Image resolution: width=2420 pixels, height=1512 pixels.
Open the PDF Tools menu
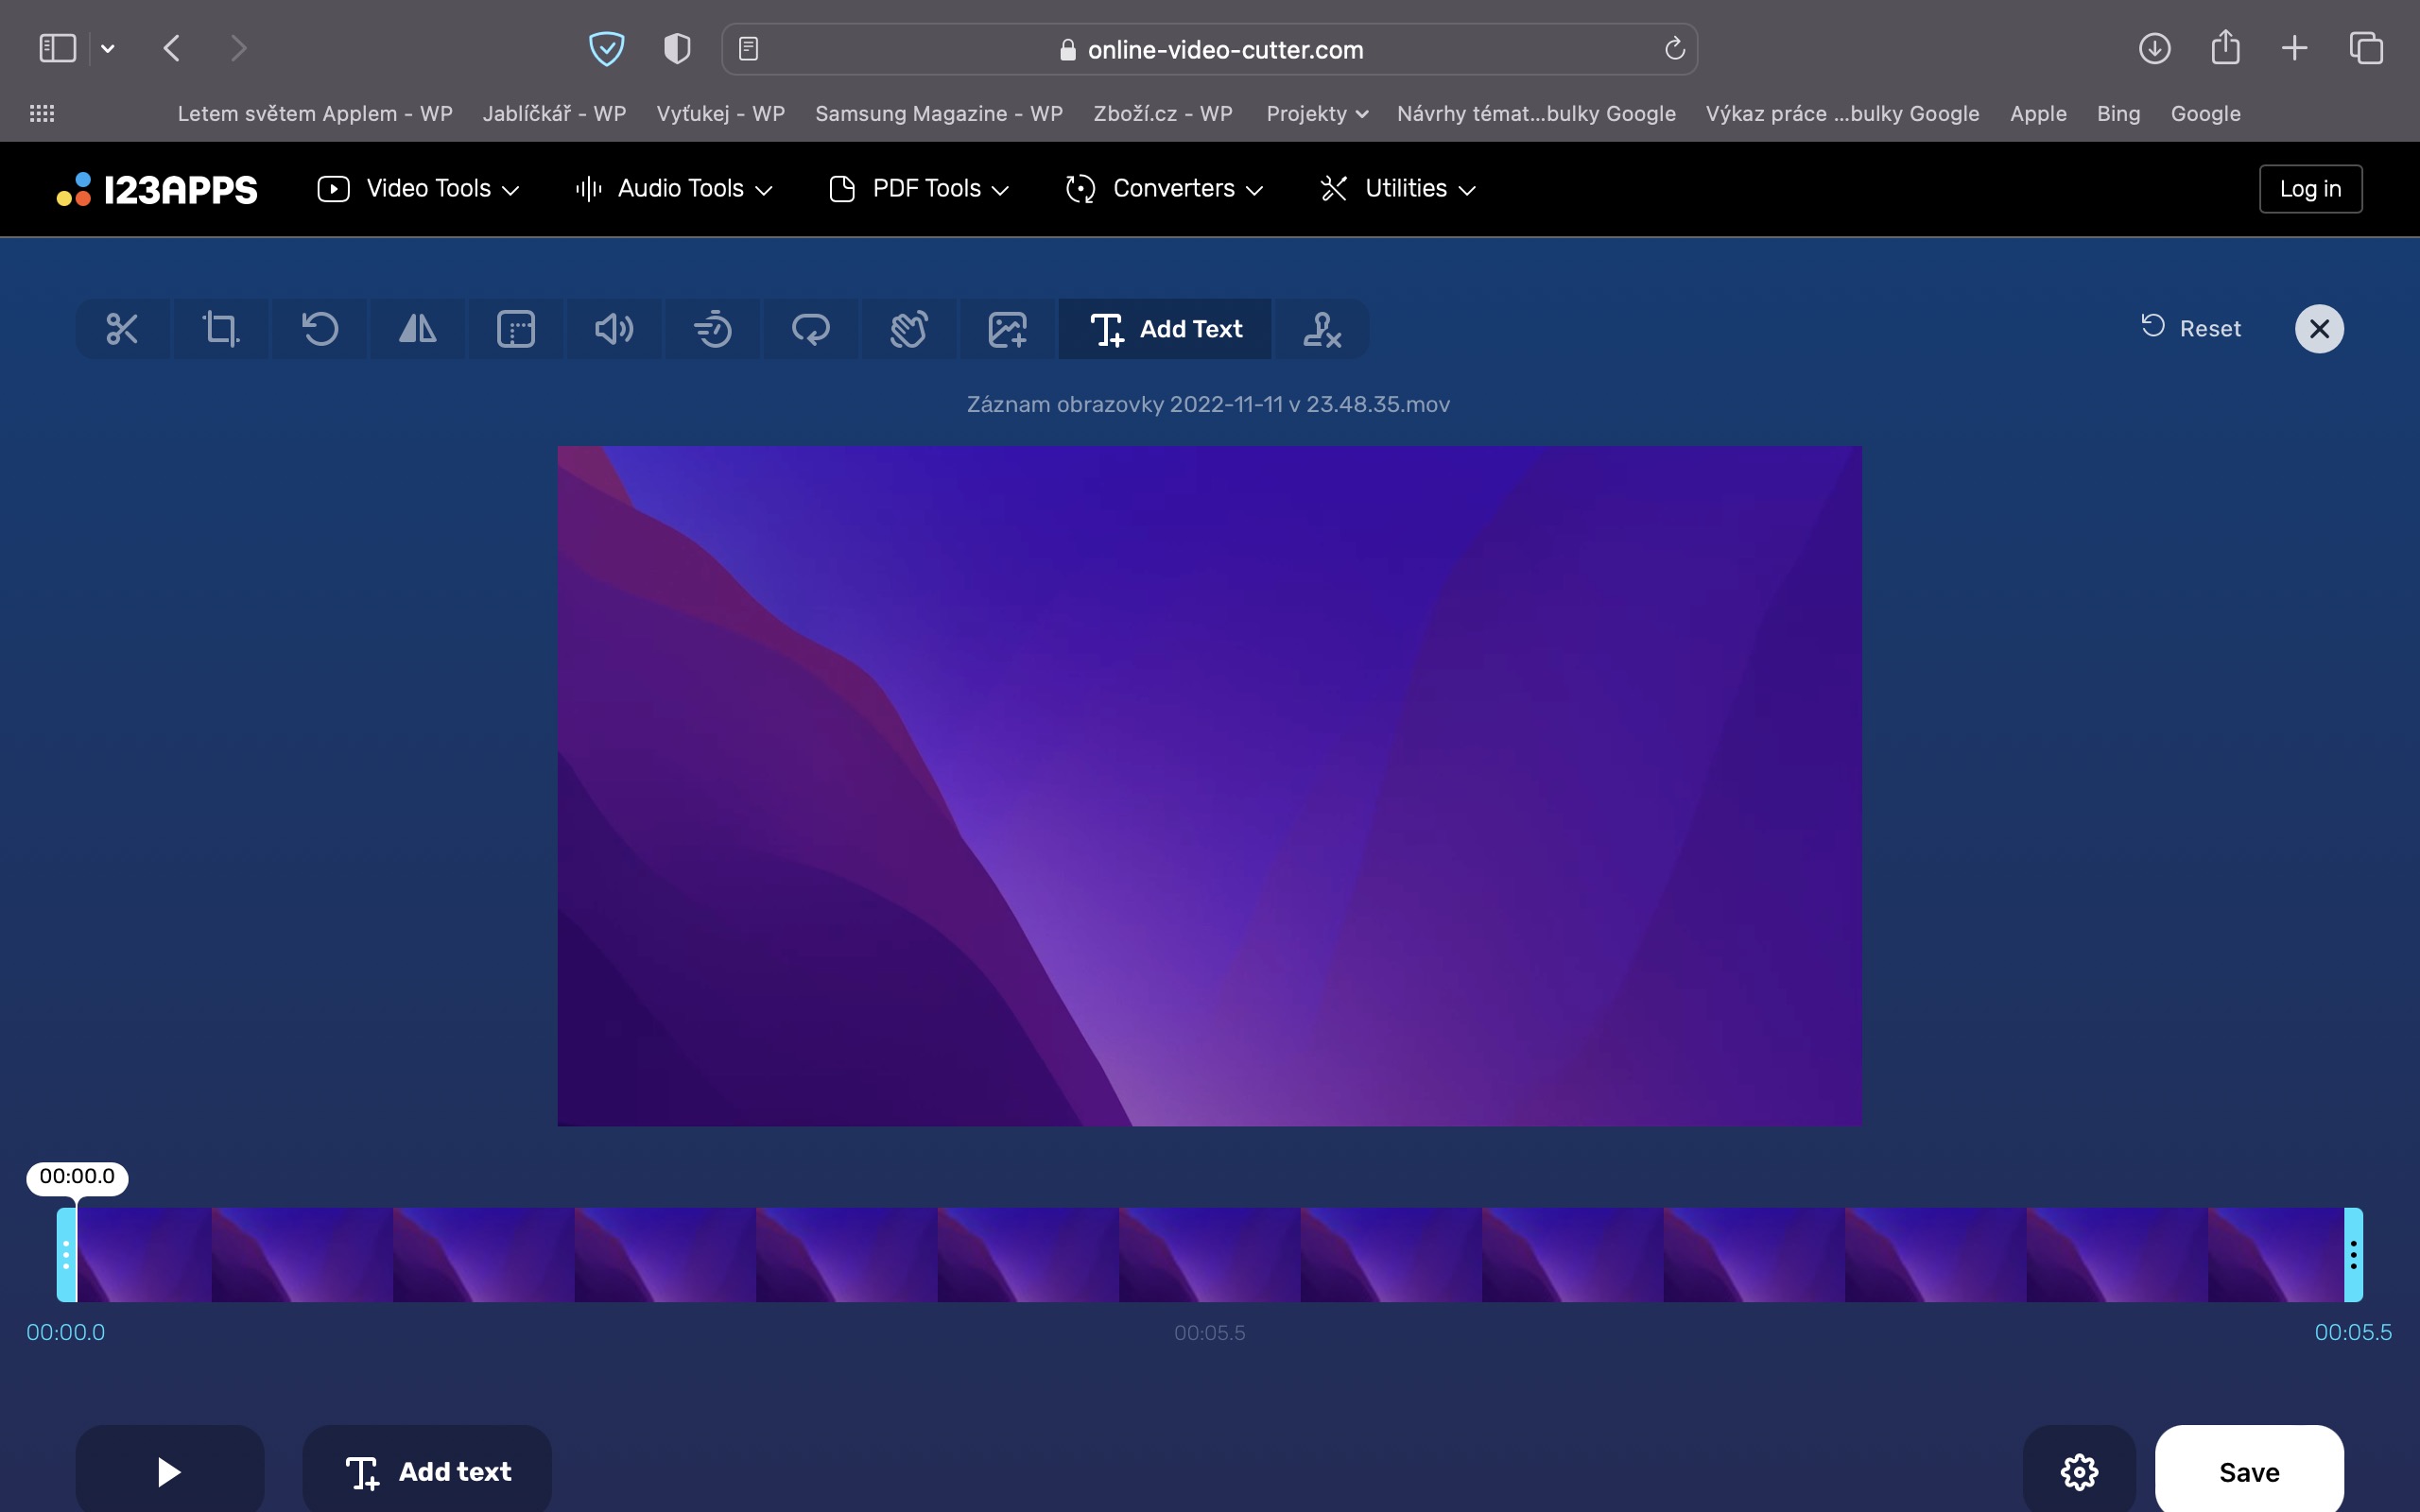[919, 189]
